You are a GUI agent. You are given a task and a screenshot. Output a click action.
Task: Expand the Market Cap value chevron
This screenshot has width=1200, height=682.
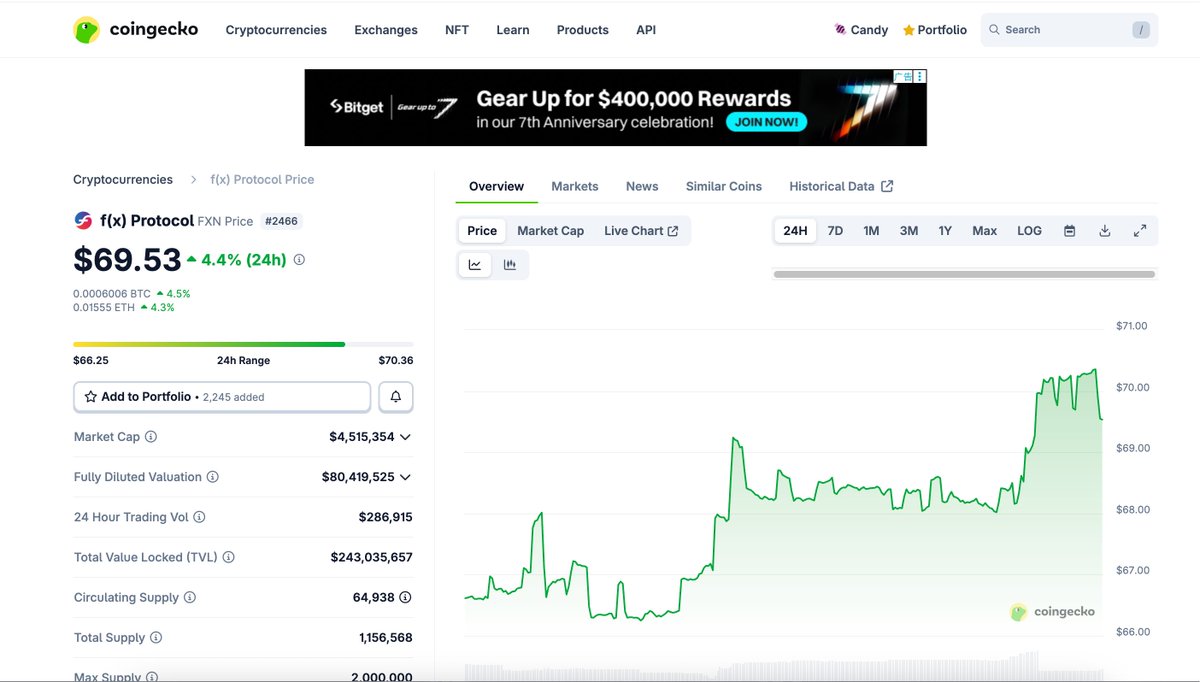click(x=405, y=437)
